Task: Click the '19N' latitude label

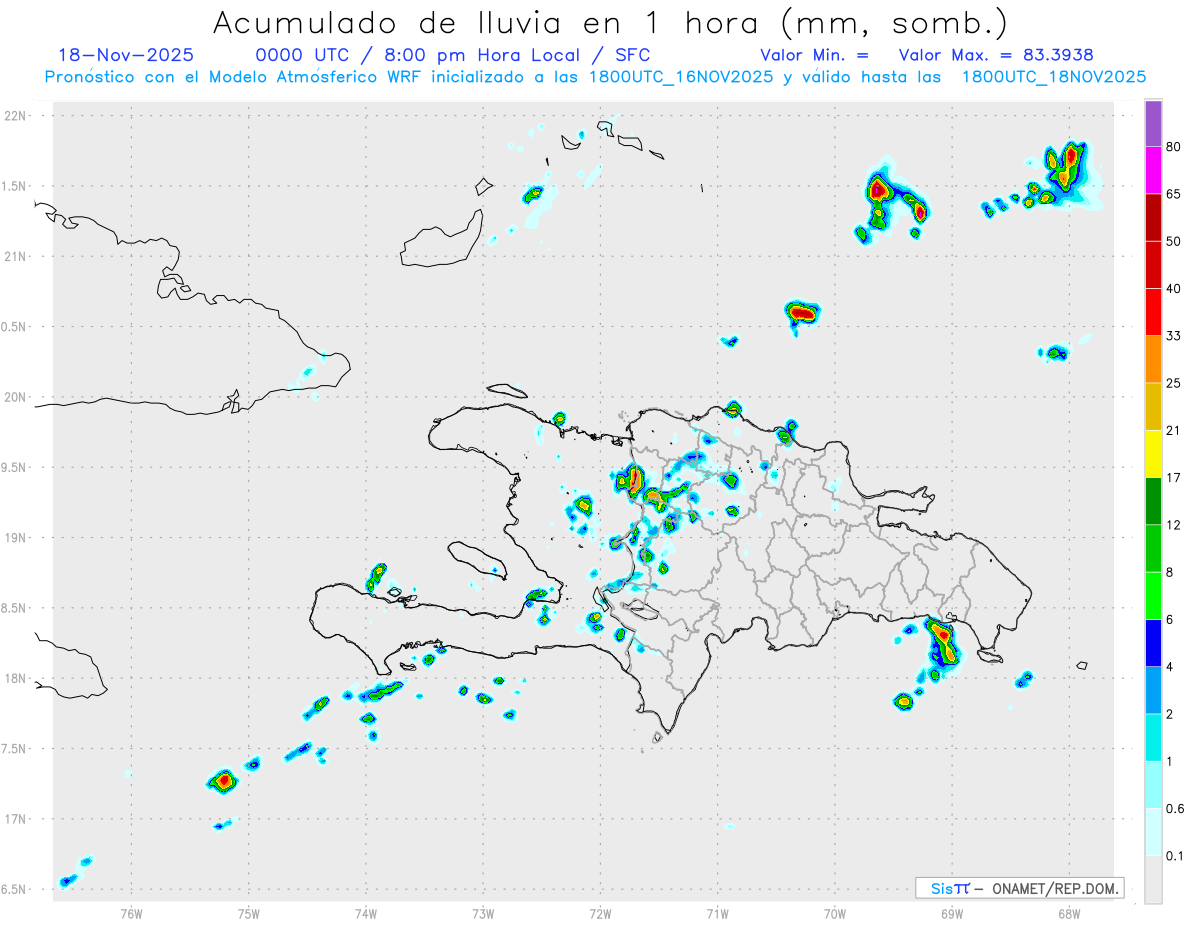Action: (17, 538)
